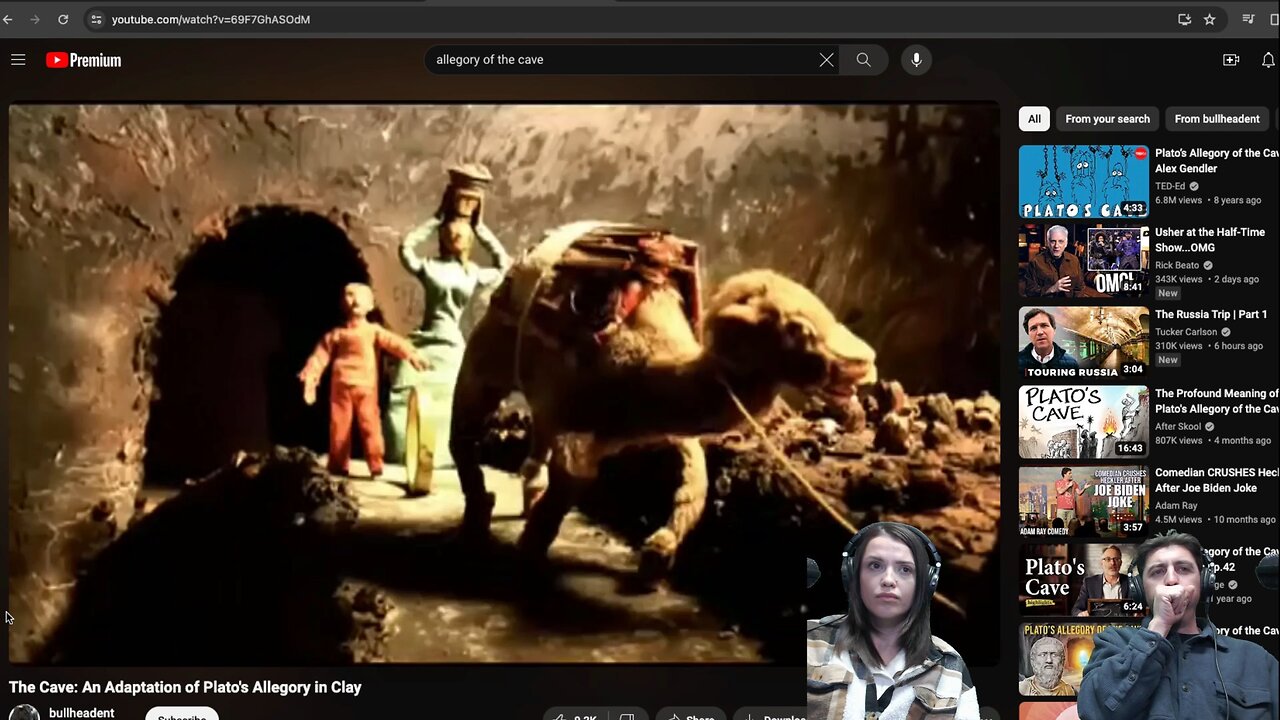The image size is (1280, 720).
Task: Open 'Plato's Cave' 6:24 video thumbnail
Action: click(1080, 580)
